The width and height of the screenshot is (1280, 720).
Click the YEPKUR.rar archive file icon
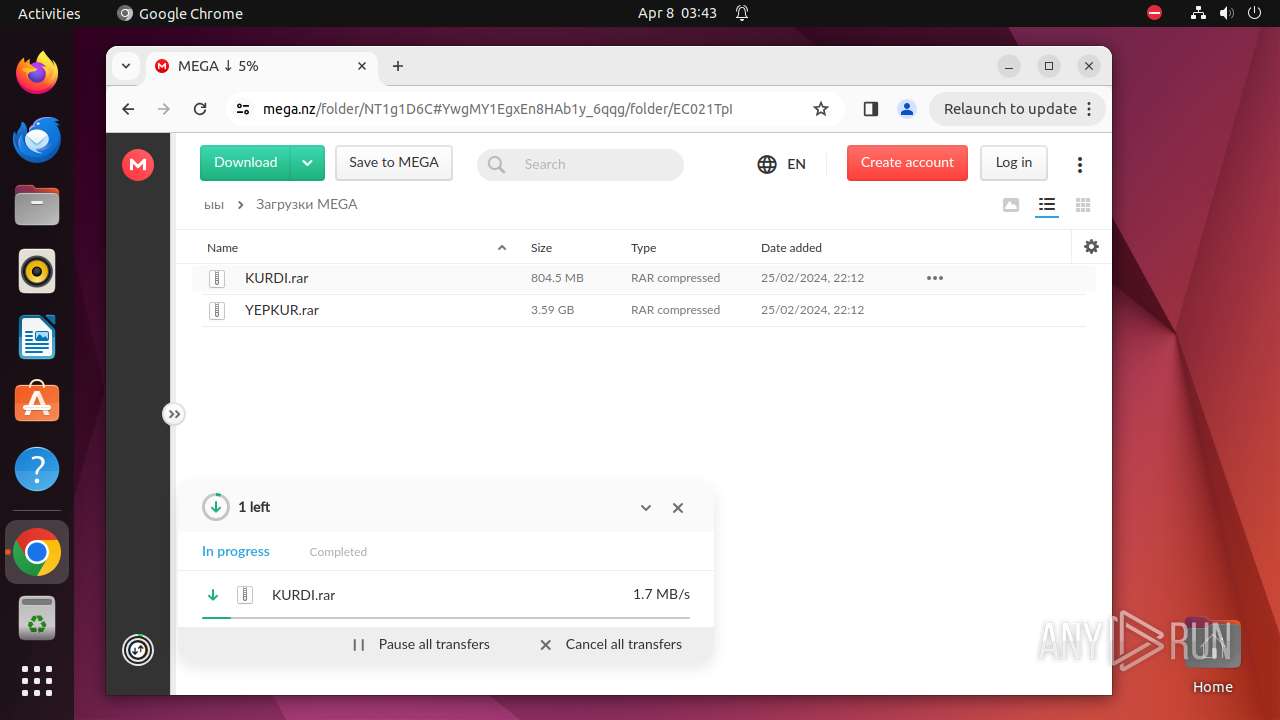pyautogui.click(x=217, y=311)
